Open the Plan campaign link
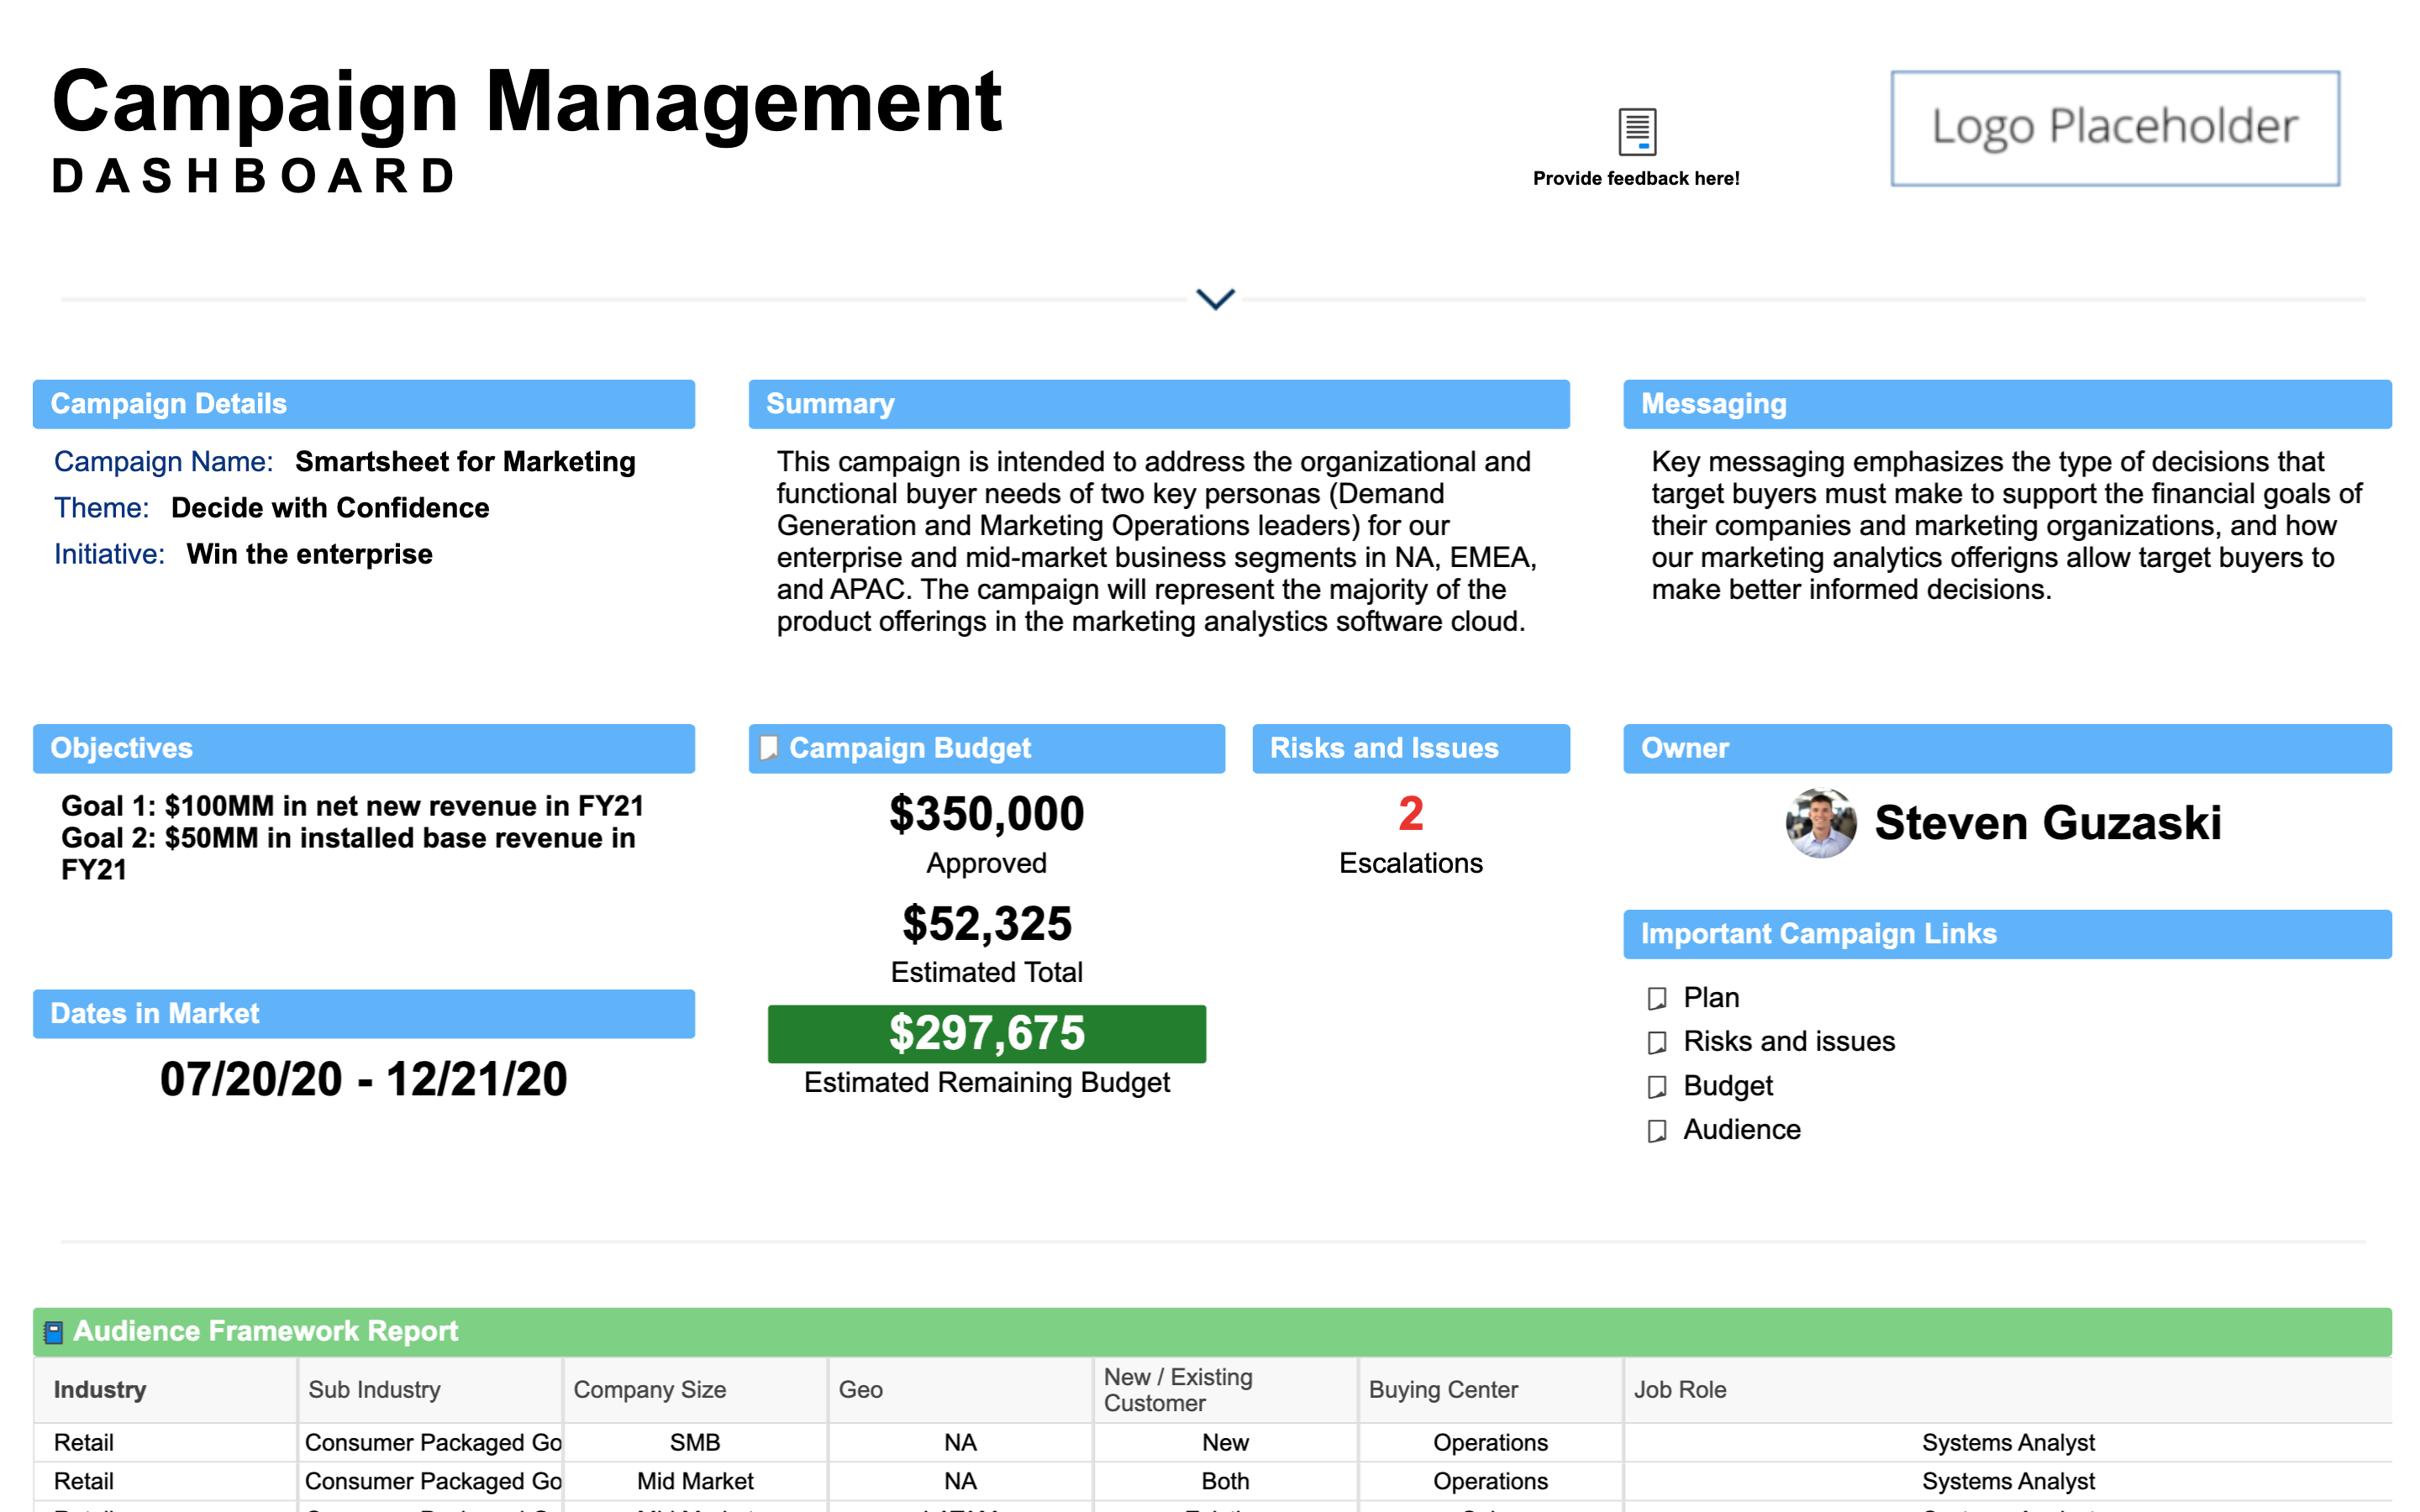 1711,997
